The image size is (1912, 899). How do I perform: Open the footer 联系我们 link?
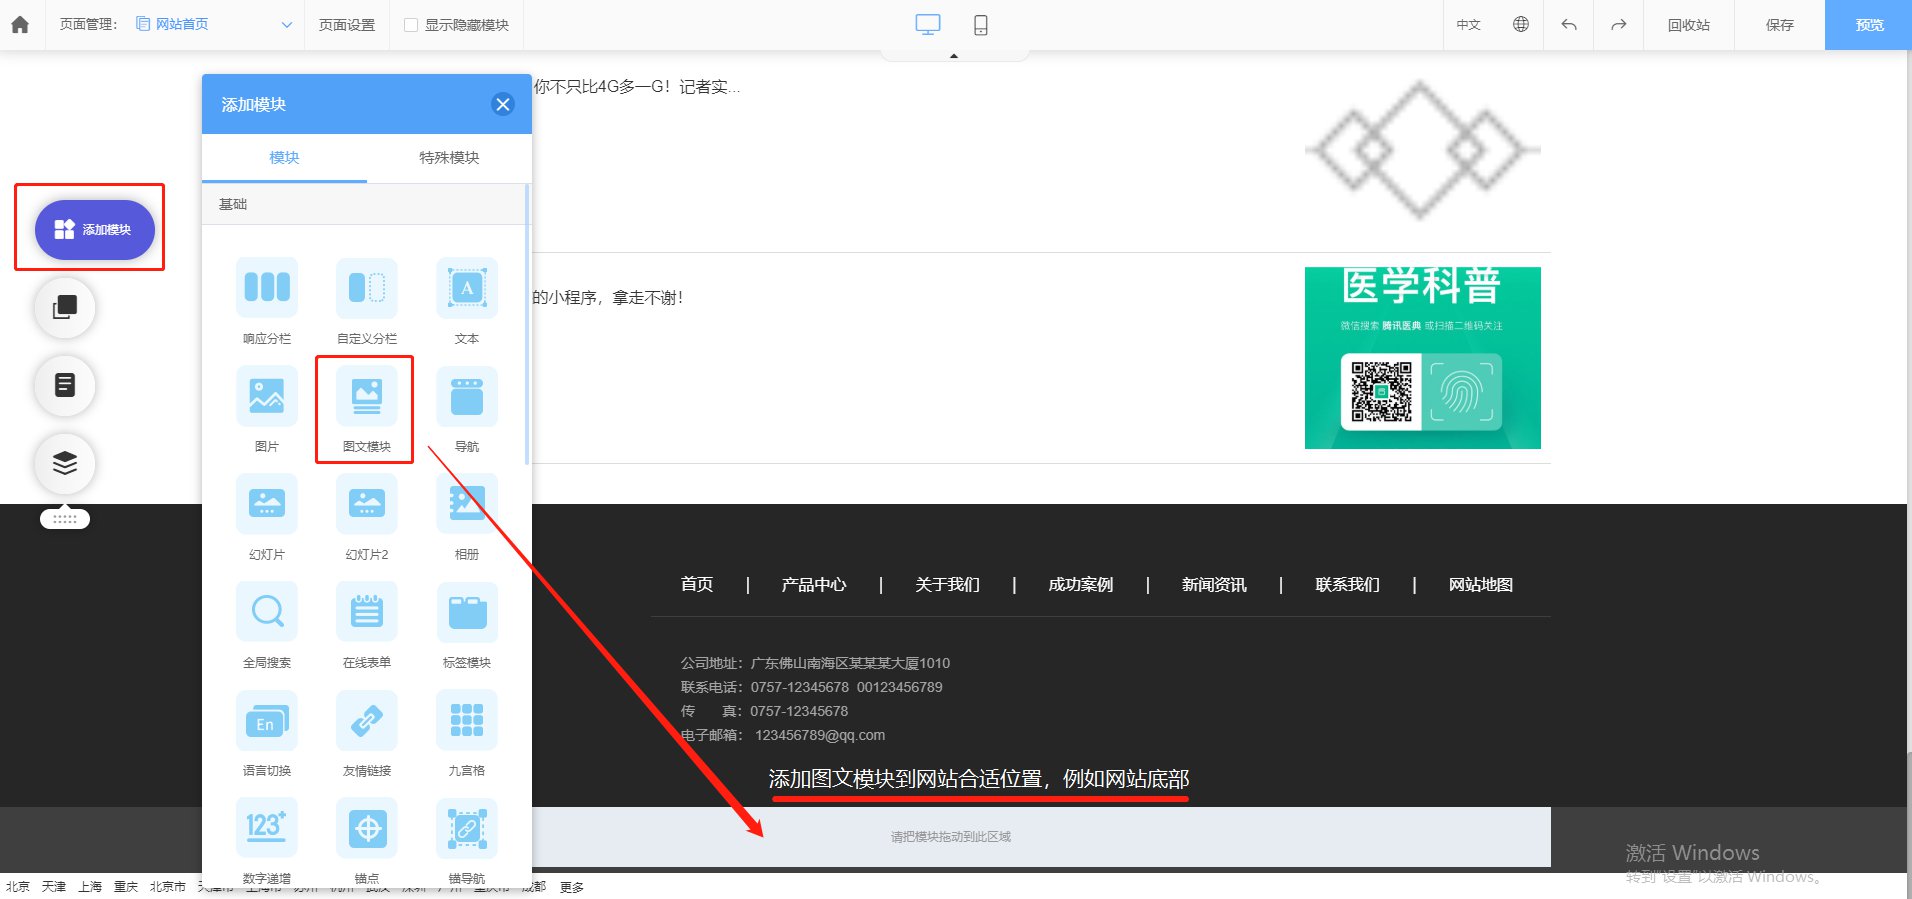click(1347, 585)
